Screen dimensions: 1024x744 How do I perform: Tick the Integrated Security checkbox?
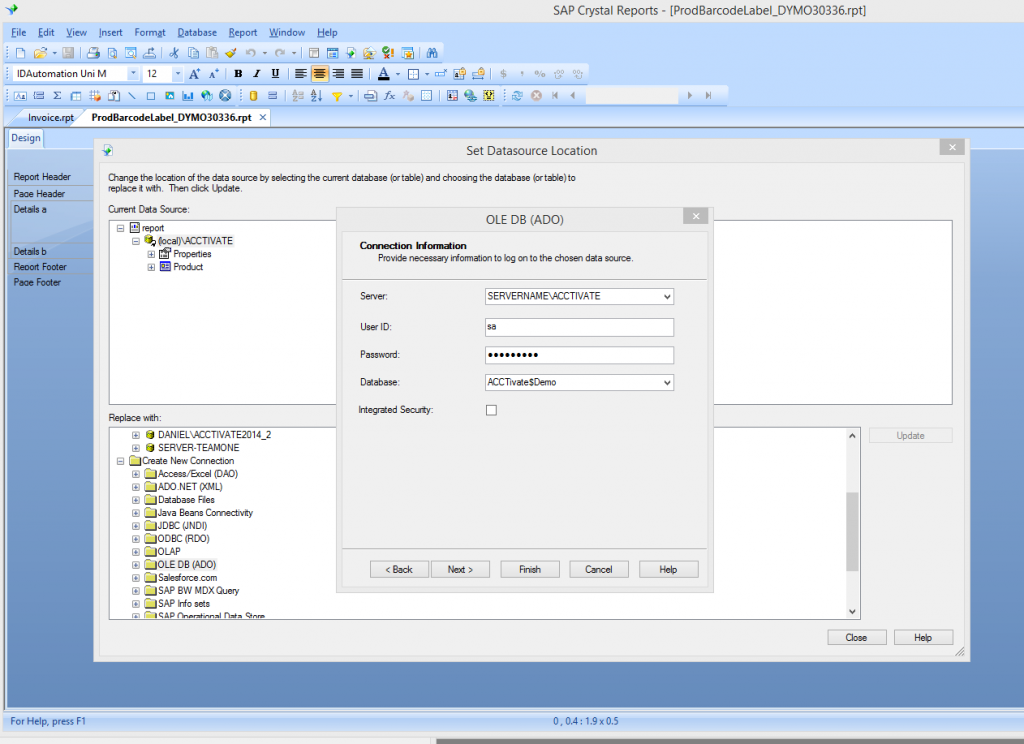point(491,410)
